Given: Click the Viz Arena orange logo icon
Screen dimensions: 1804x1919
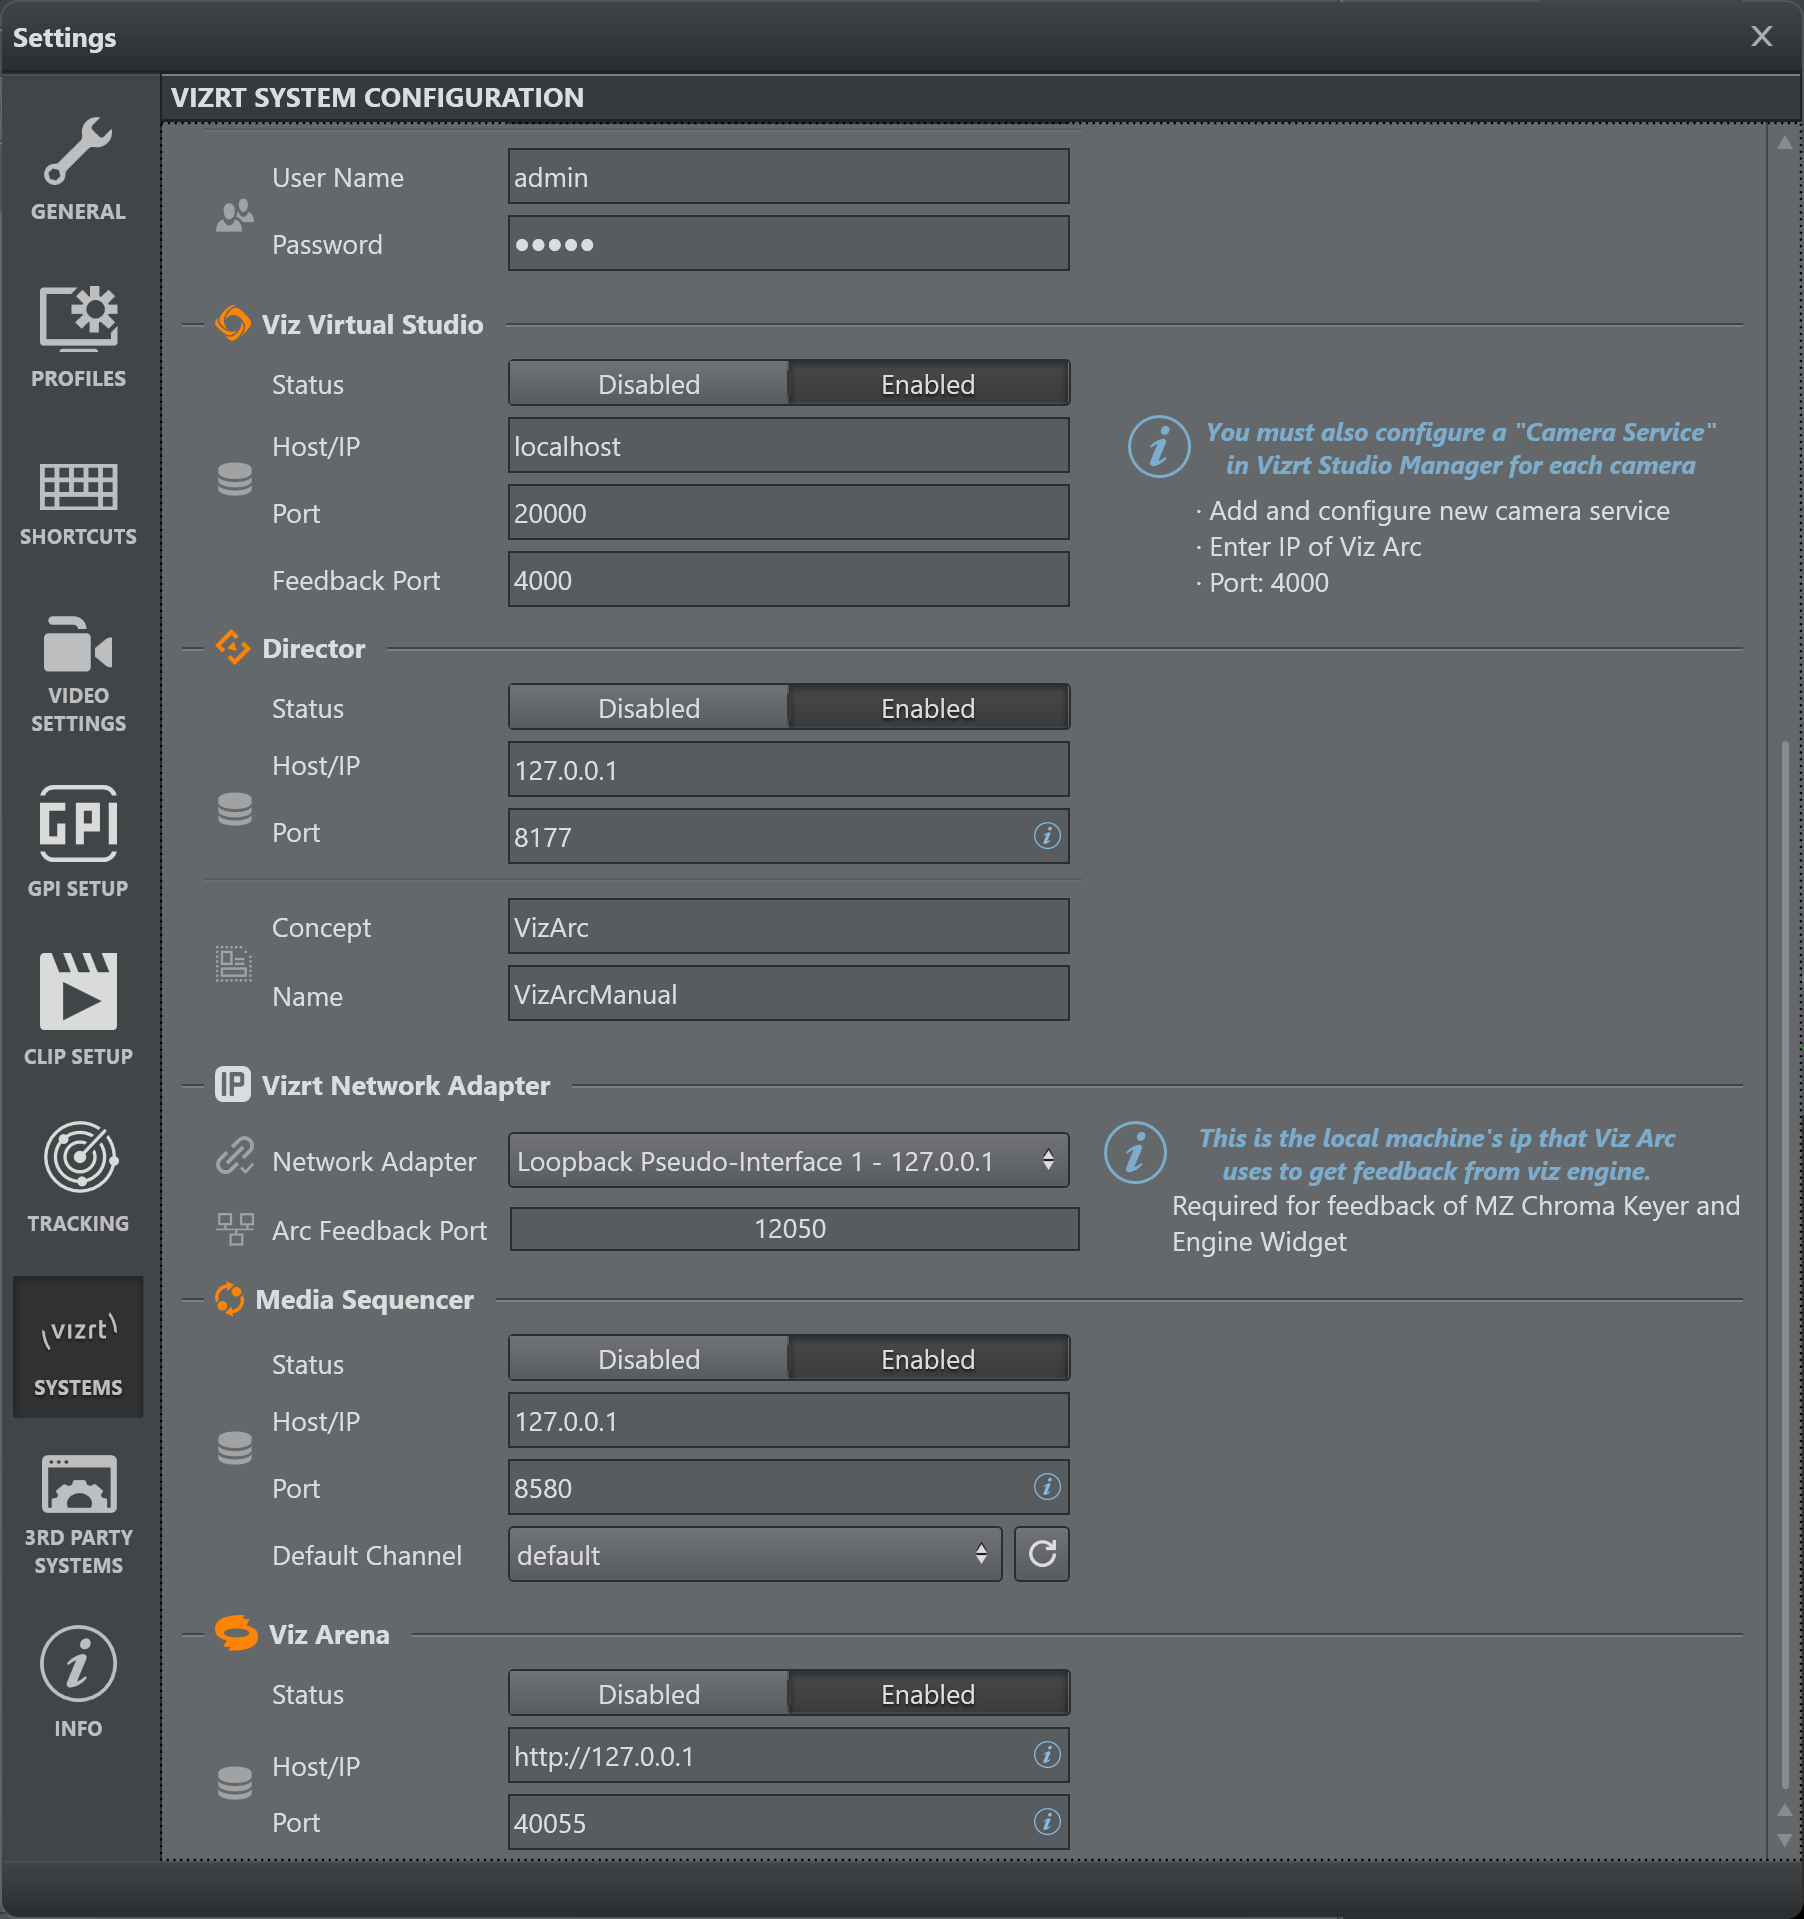Looking at the screenshot, I should (x=236, y=1634).
